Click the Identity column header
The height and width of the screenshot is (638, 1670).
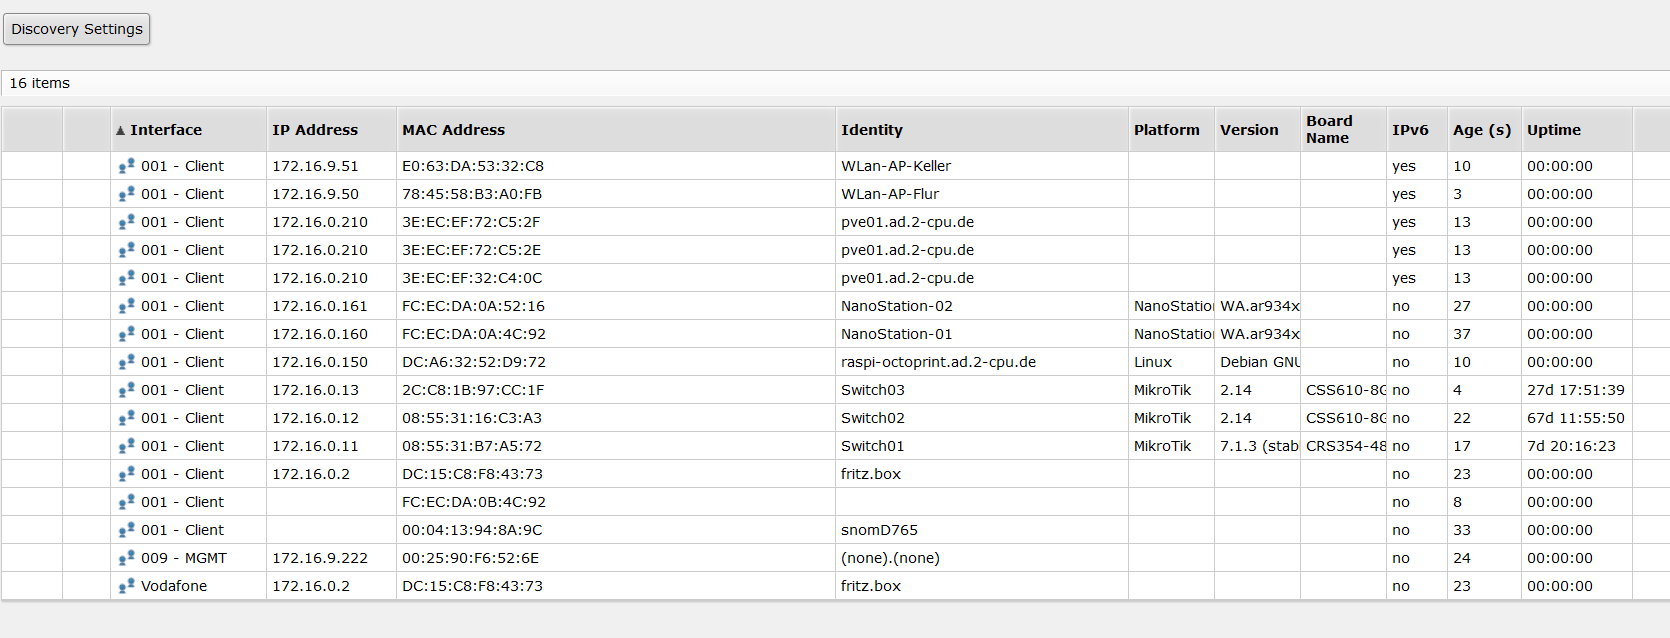872,130
